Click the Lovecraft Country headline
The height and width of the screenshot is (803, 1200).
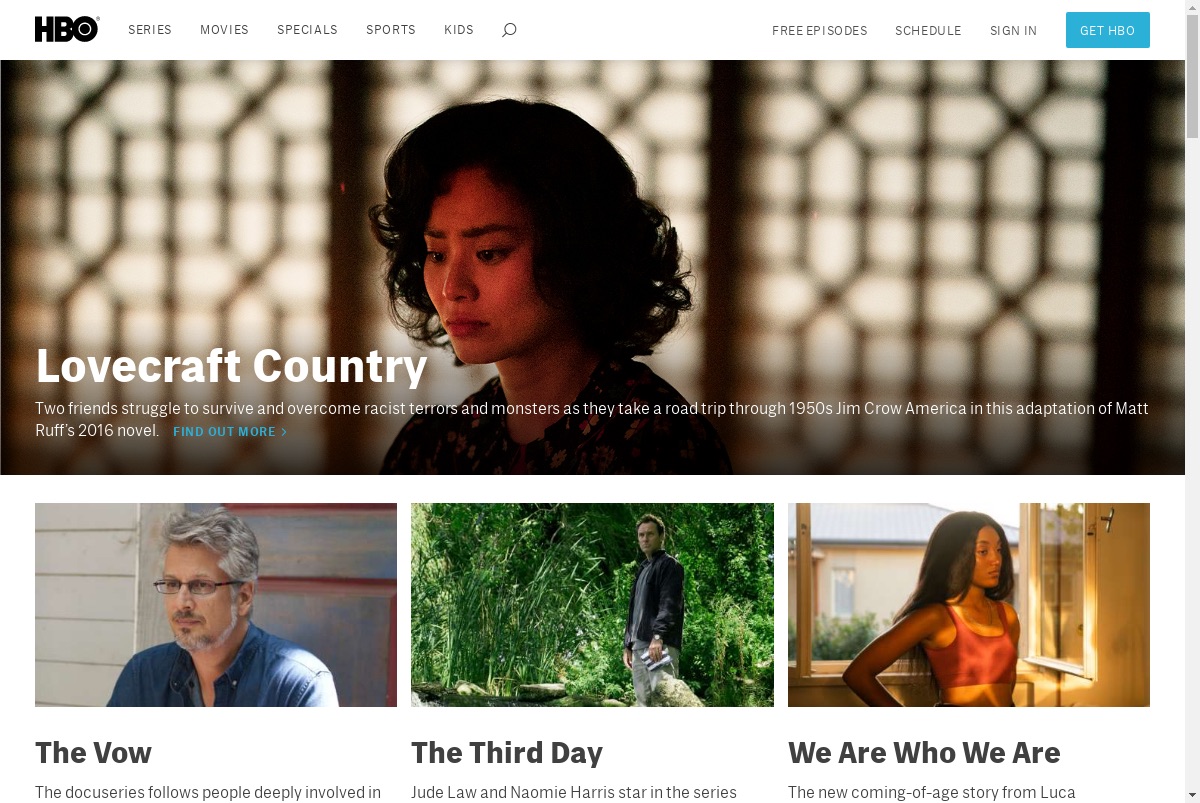point(232,366)
